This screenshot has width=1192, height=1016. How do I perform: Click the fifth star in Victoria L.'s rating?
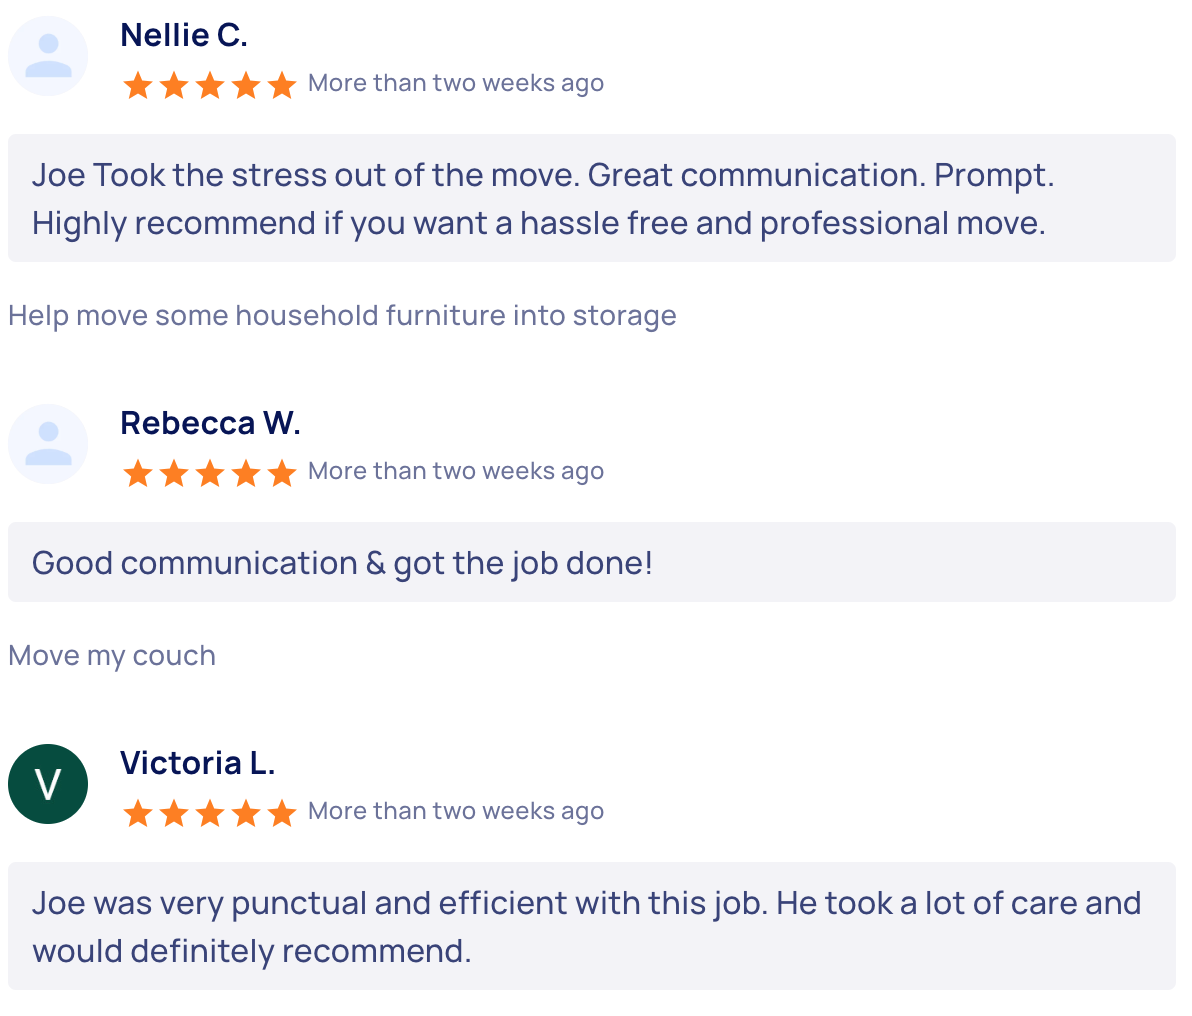tap(282, 813)
